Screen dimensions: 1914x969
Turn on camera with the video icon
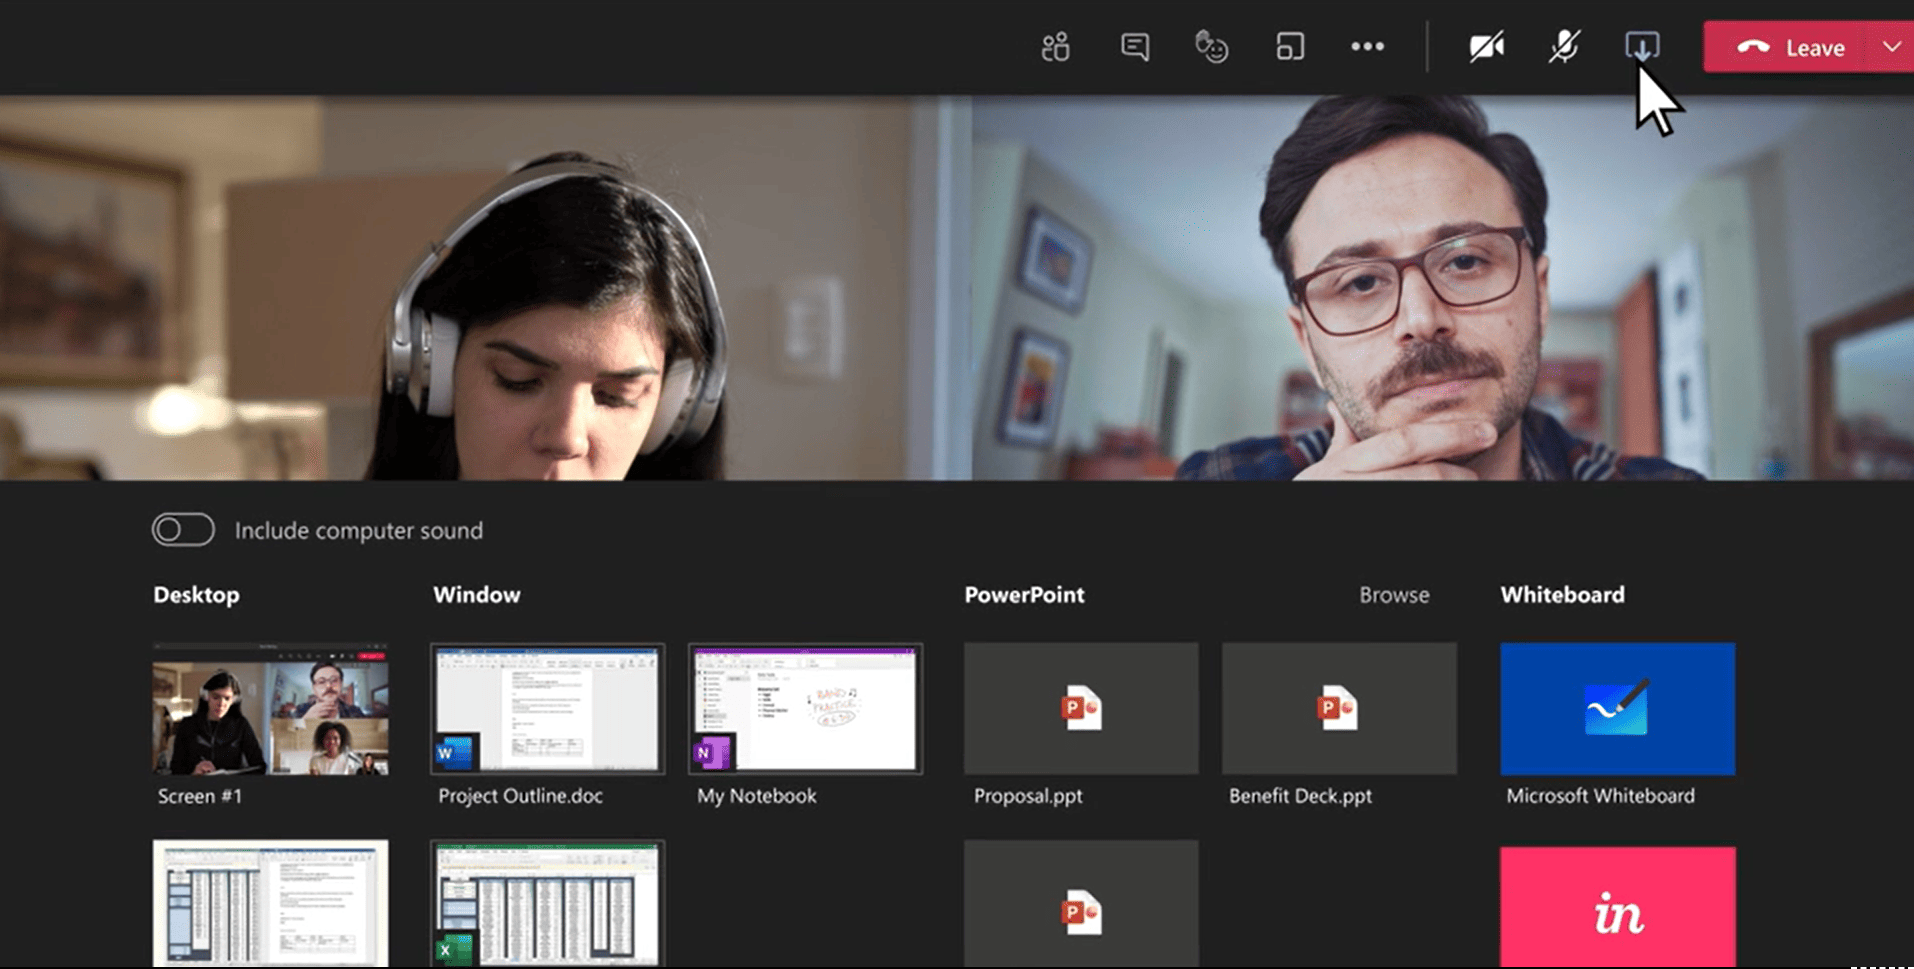1486,47
